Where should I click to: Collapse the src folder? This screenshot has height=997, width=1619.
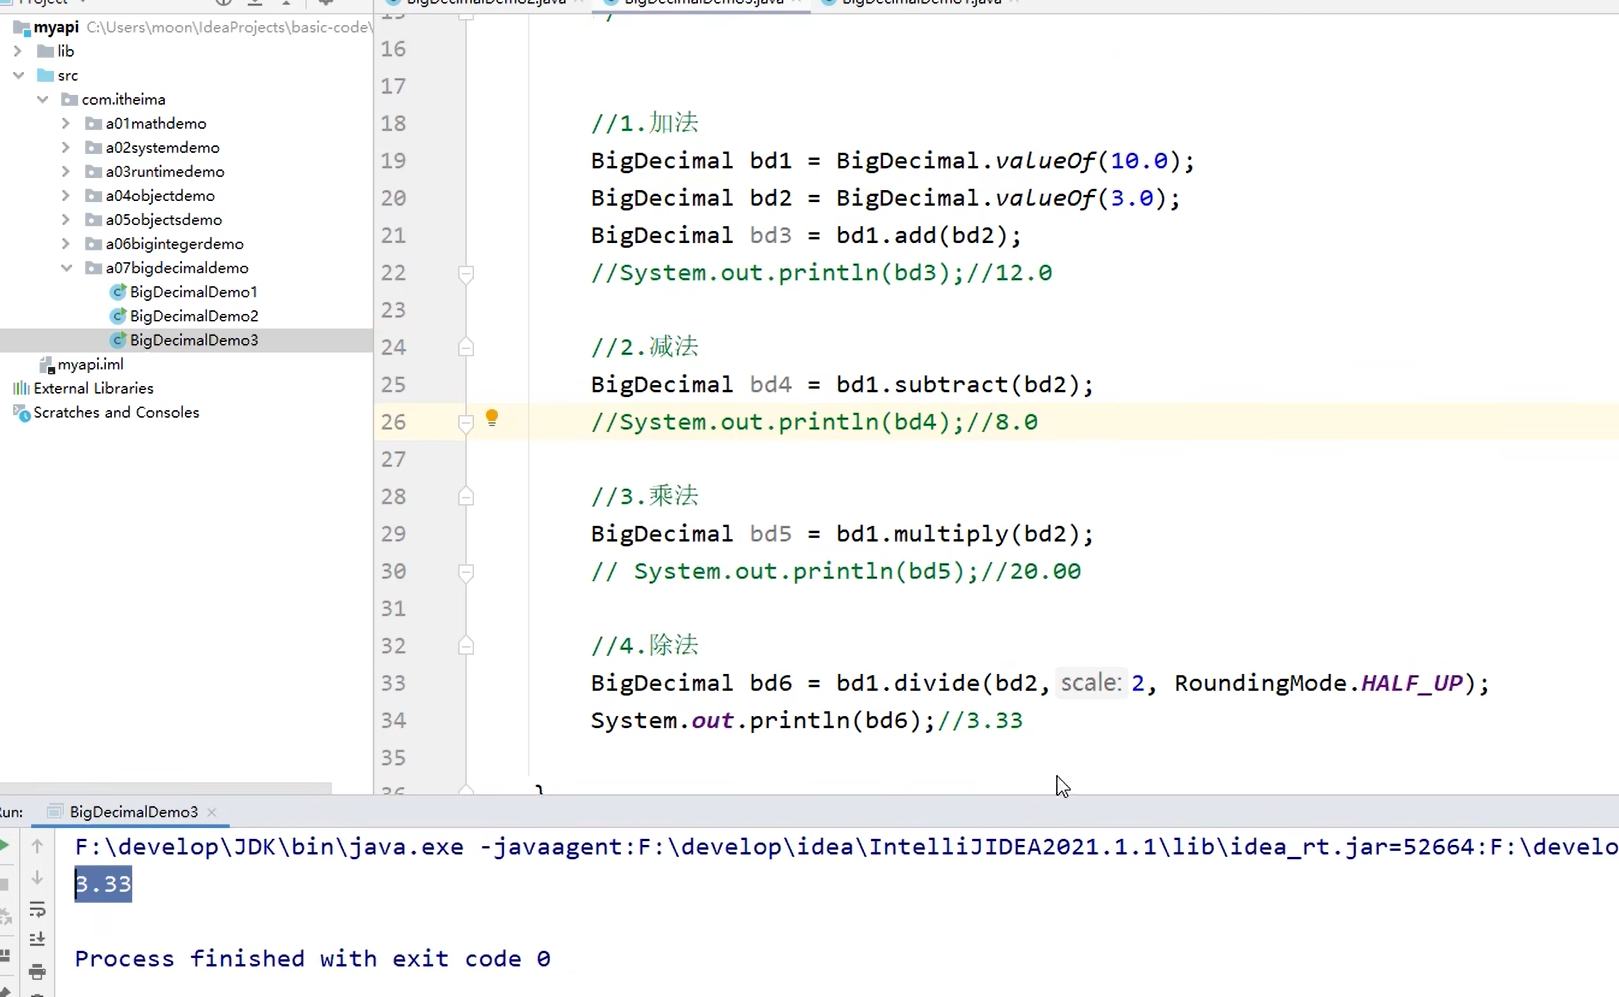click(x=18, y=75)
